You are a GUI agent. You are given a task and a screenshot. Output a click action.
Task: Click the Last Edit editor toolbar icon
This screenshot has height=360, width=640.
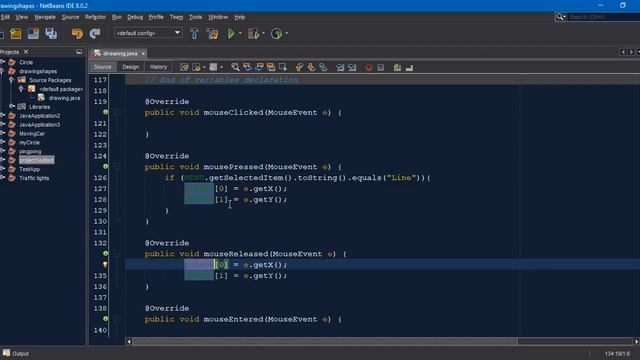184,67
